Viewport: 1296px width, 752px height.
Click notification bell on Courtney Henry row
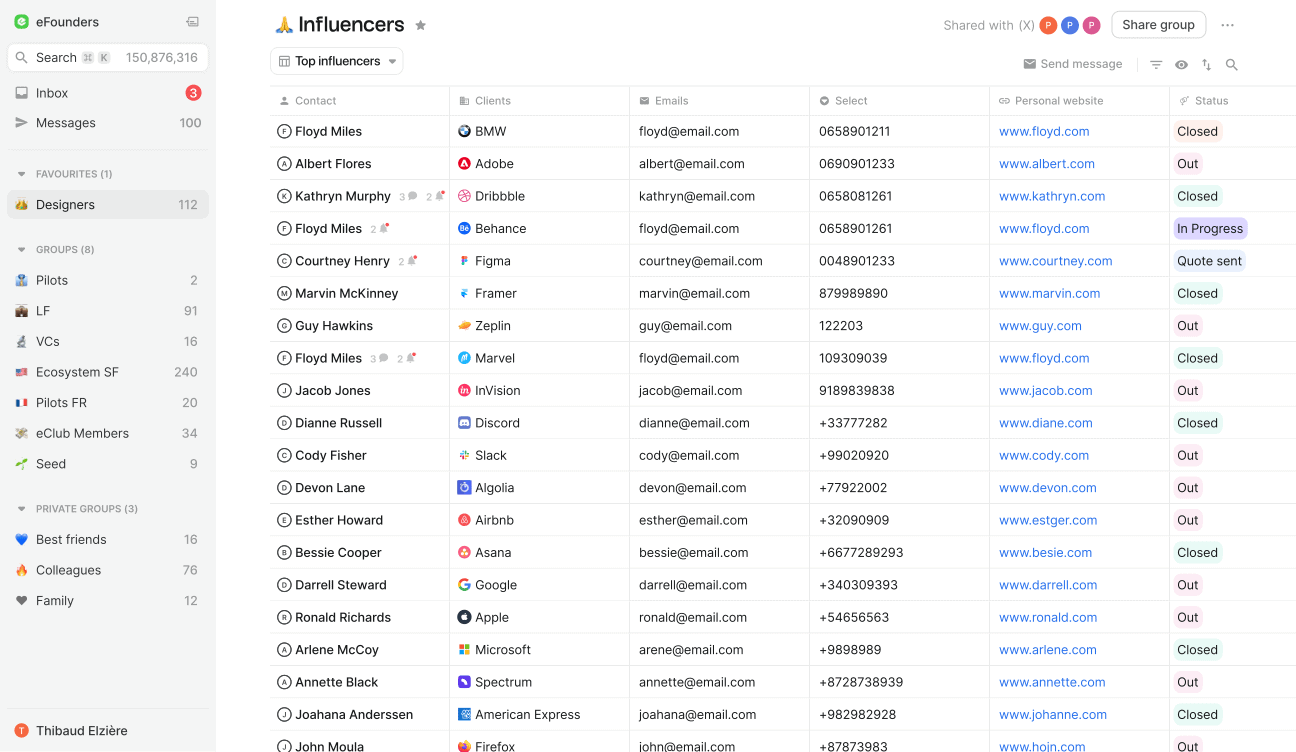412,261
